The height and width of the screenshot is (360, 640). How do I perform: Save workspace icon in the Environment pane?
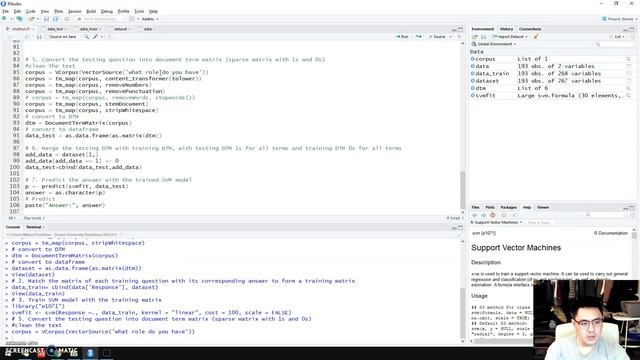pyautogui.click(x=483, y=37)
